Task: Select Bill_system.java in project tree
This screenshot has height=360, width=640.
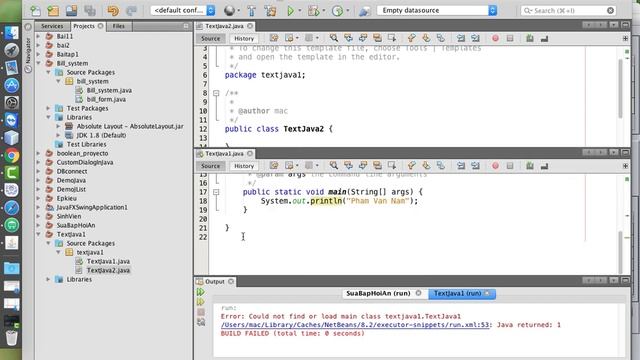Action: pos(109,90)
